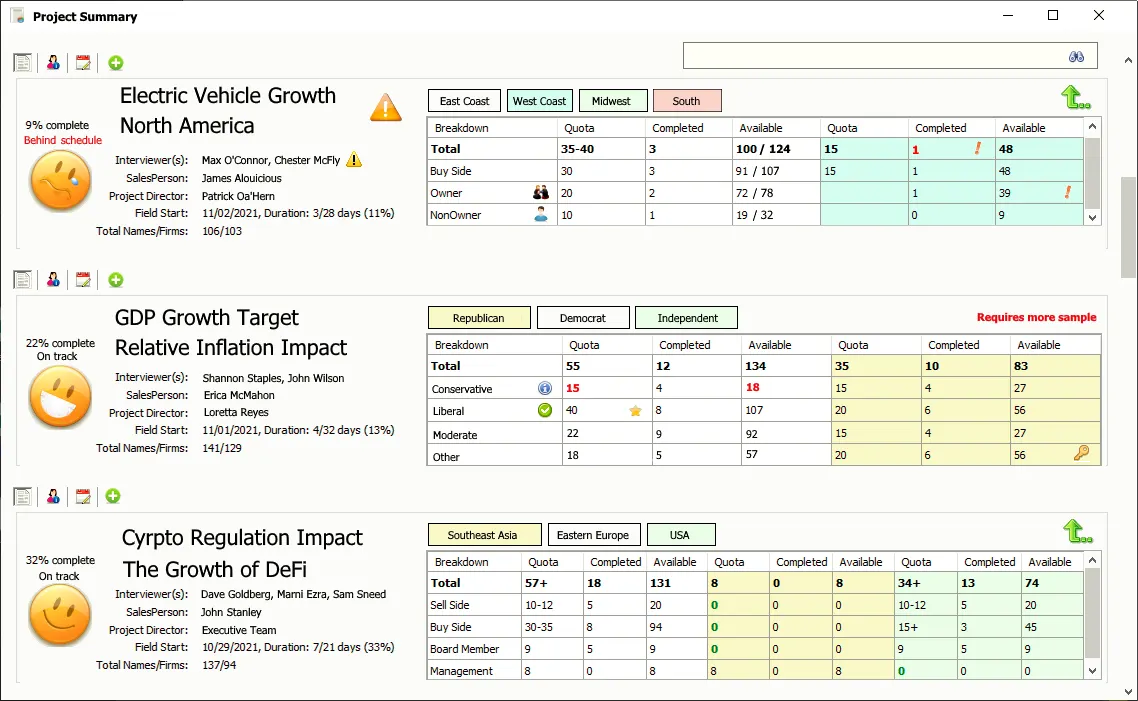Click 'Loretta Reyes' project director name

(x=236, y=412)
